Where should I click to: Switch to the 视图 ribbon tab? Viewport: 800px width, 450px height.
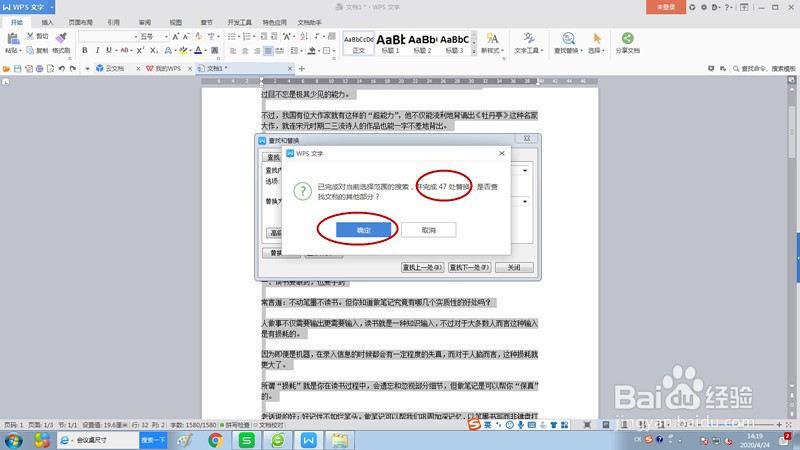coord(176,22)
